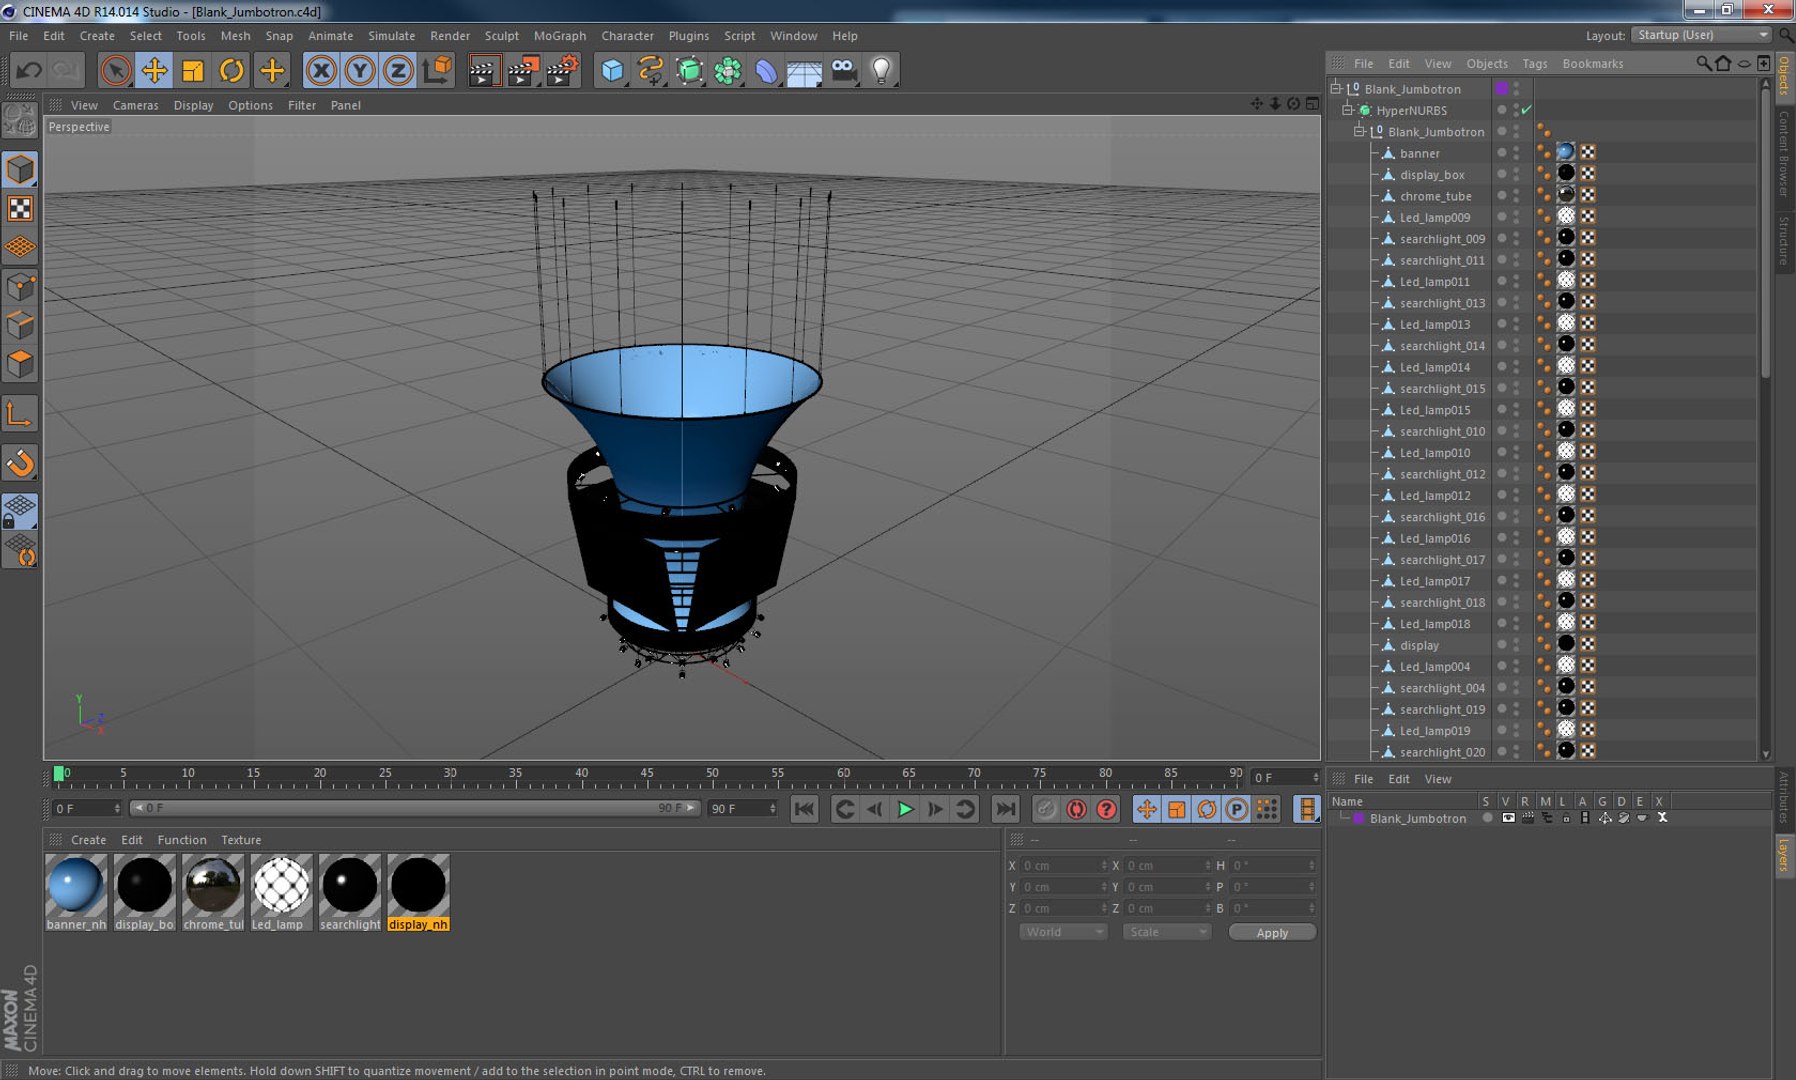Open the Light object icon

pyautogui.click(x=881, y=70)
